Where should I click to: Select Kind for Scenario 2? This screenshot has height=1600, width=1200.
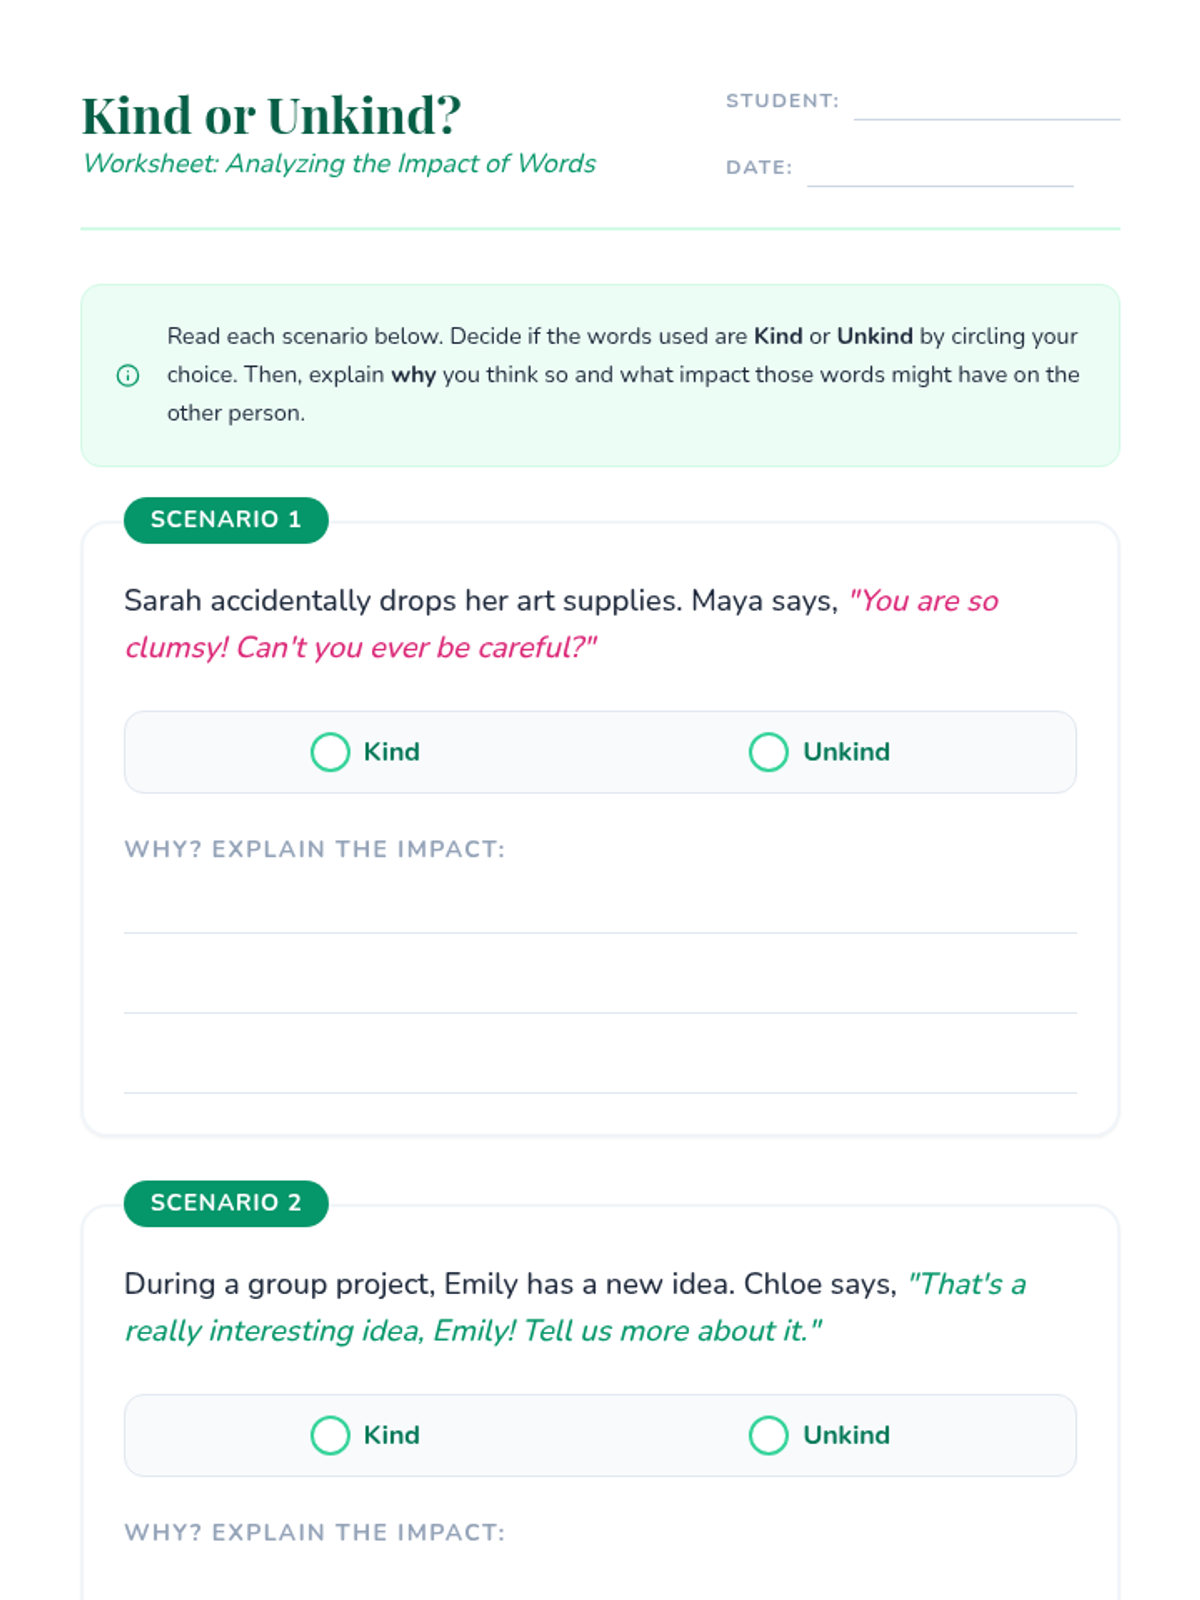(331, 1435)
